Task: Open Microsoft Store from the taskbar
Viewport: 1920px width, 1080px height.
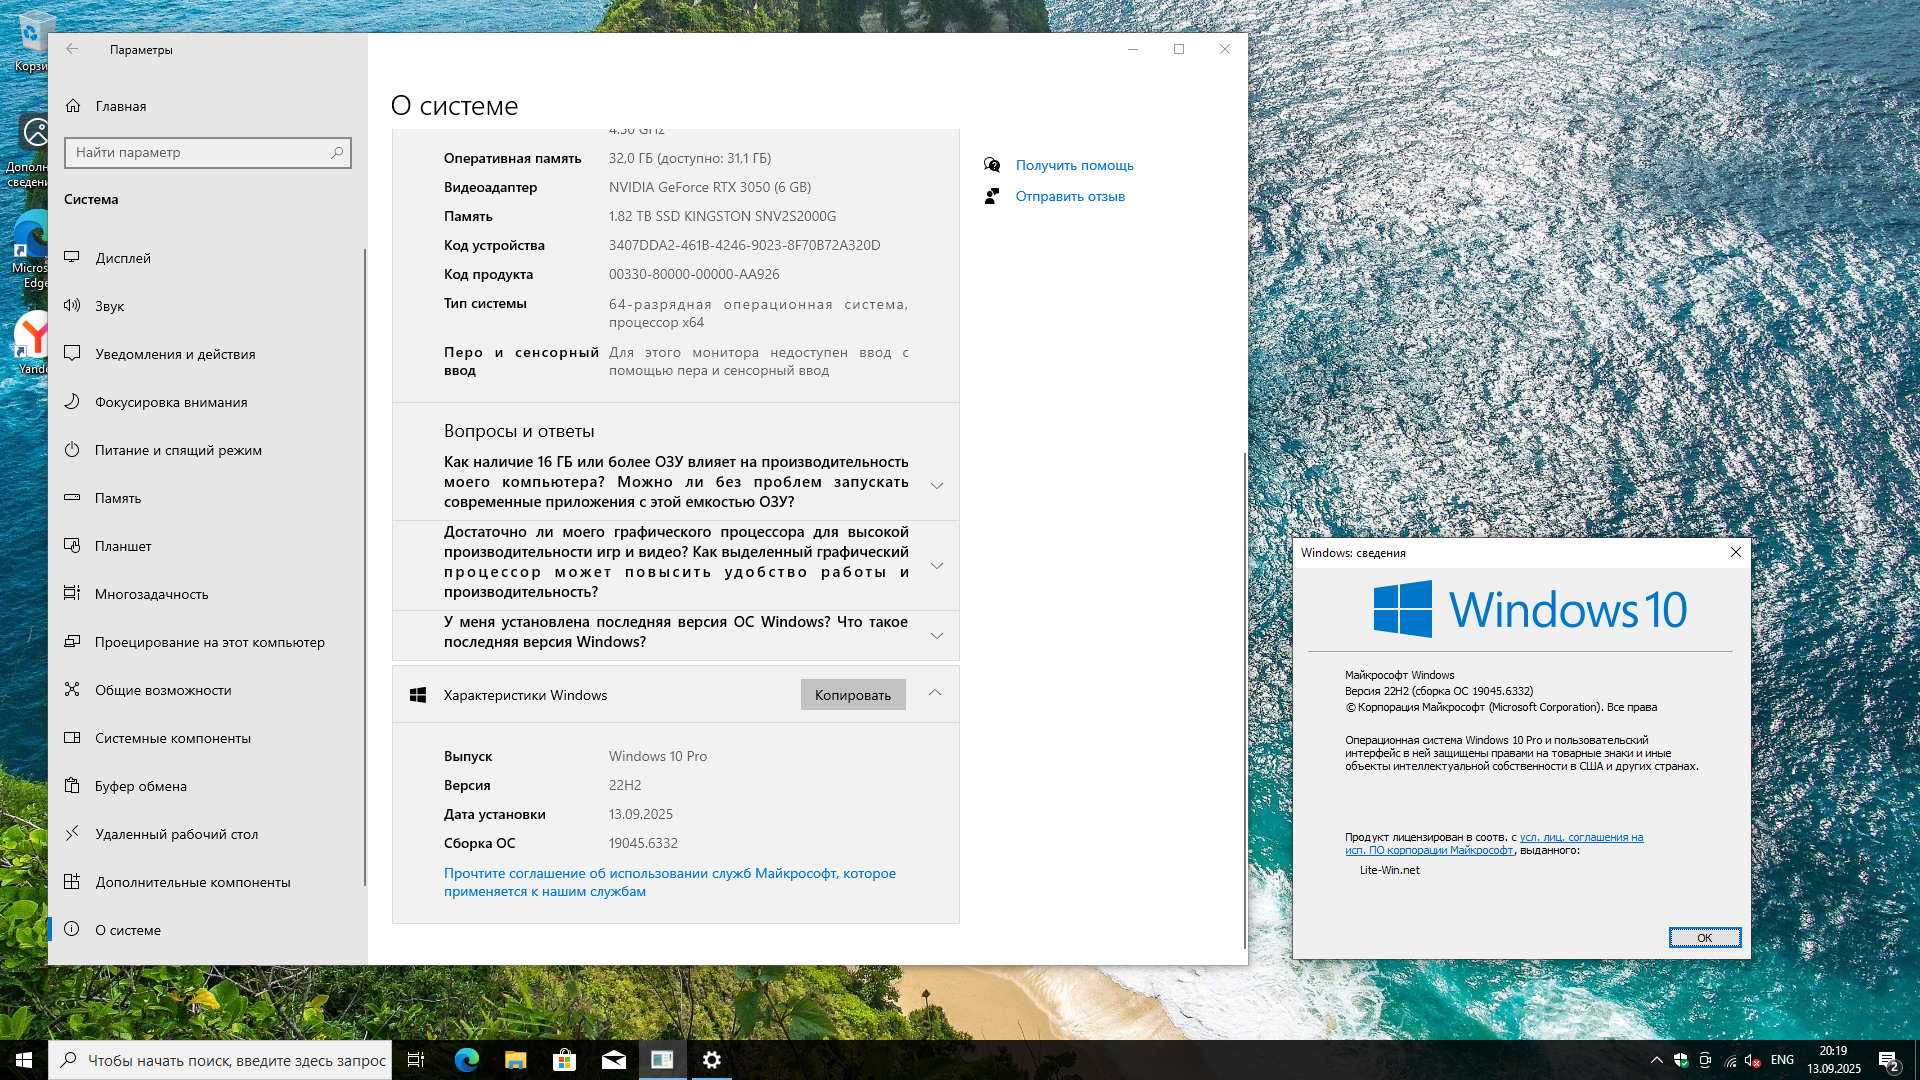Action: [x=564, y=1060]
